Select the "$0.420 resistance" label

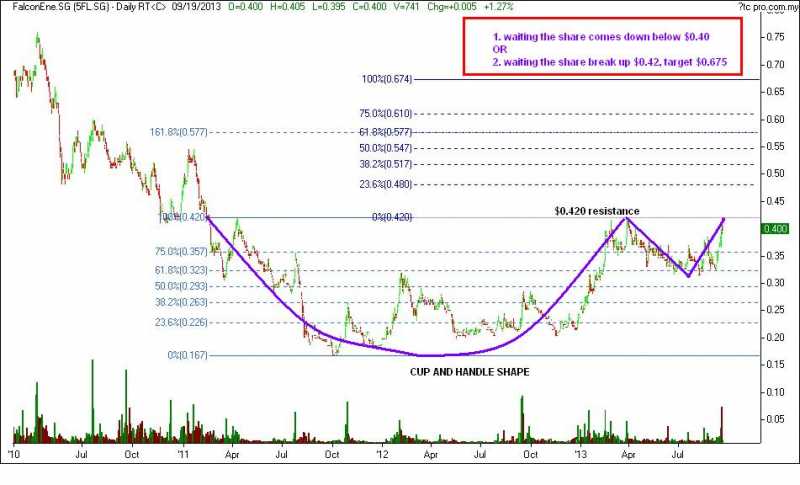(x=597, y=211)
